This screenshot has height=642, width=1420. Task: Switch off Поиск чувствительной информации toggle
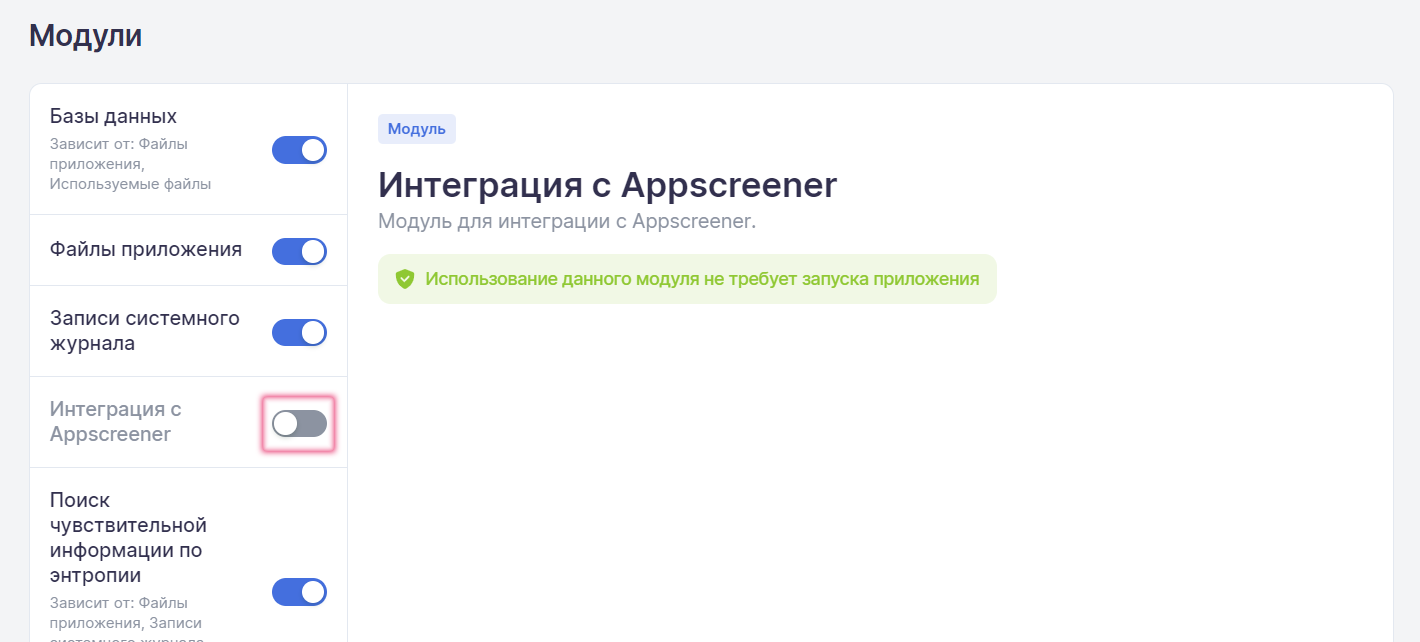pos(299,592)
